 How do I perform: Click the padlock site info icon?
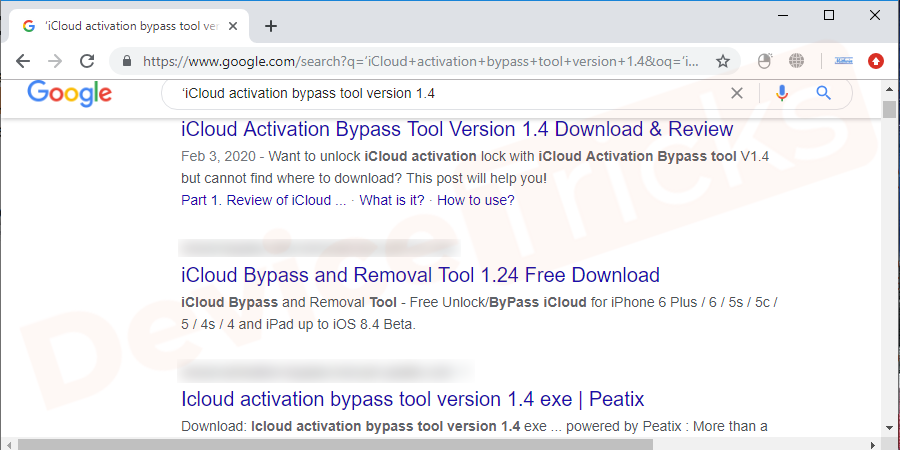point(127,61)
